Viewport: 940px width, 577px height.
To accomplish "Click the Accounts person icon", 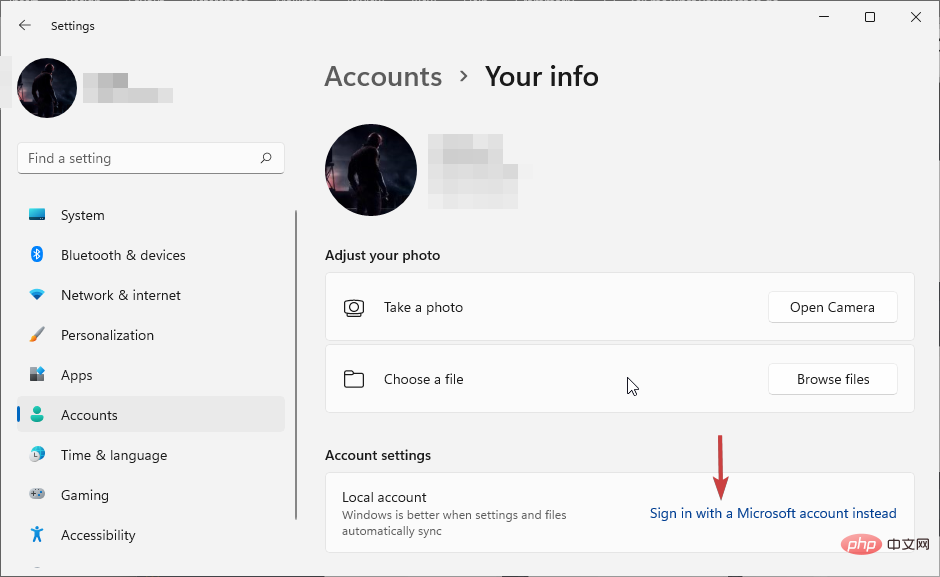I will tap(37, 414).
